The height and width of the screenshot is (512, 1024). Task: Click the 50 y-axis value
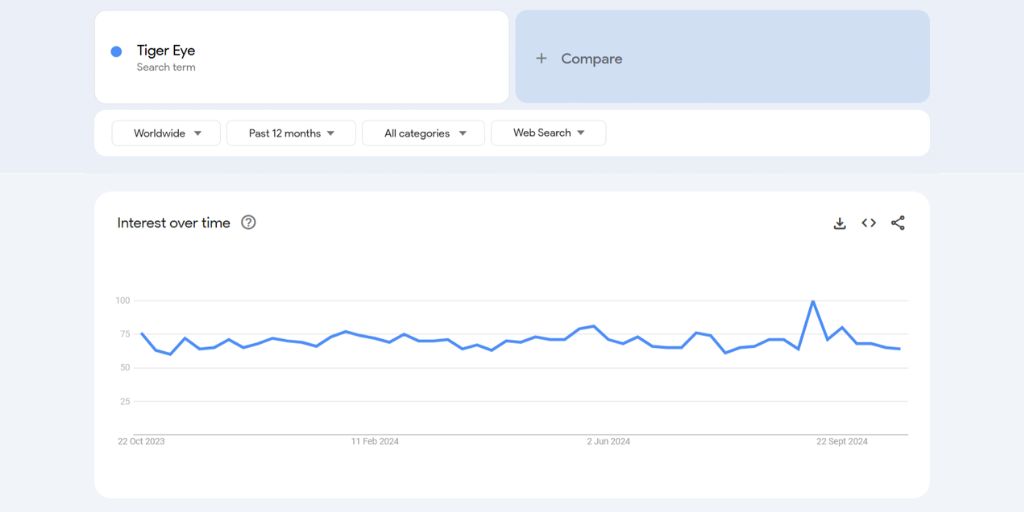pos(125,368)
